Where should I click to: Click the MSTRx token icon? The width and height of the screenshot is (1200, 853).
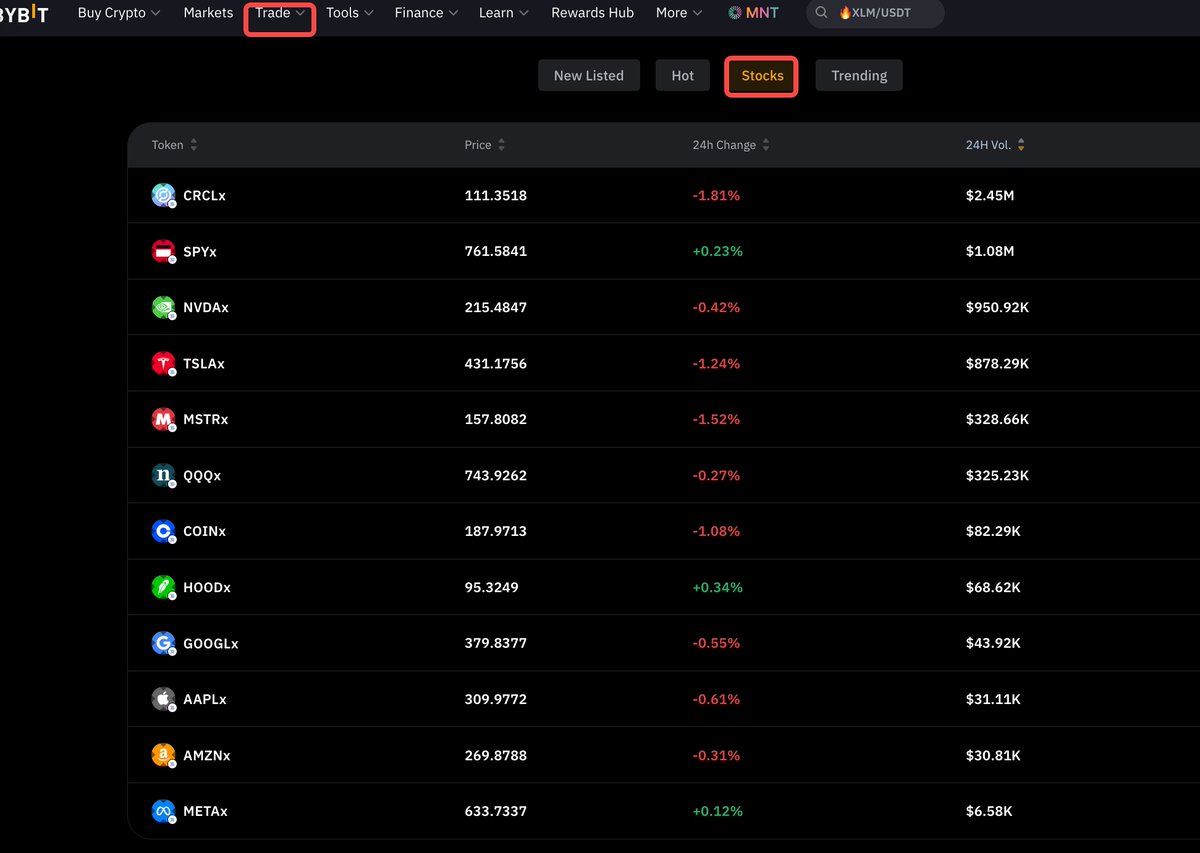[163, 419]
